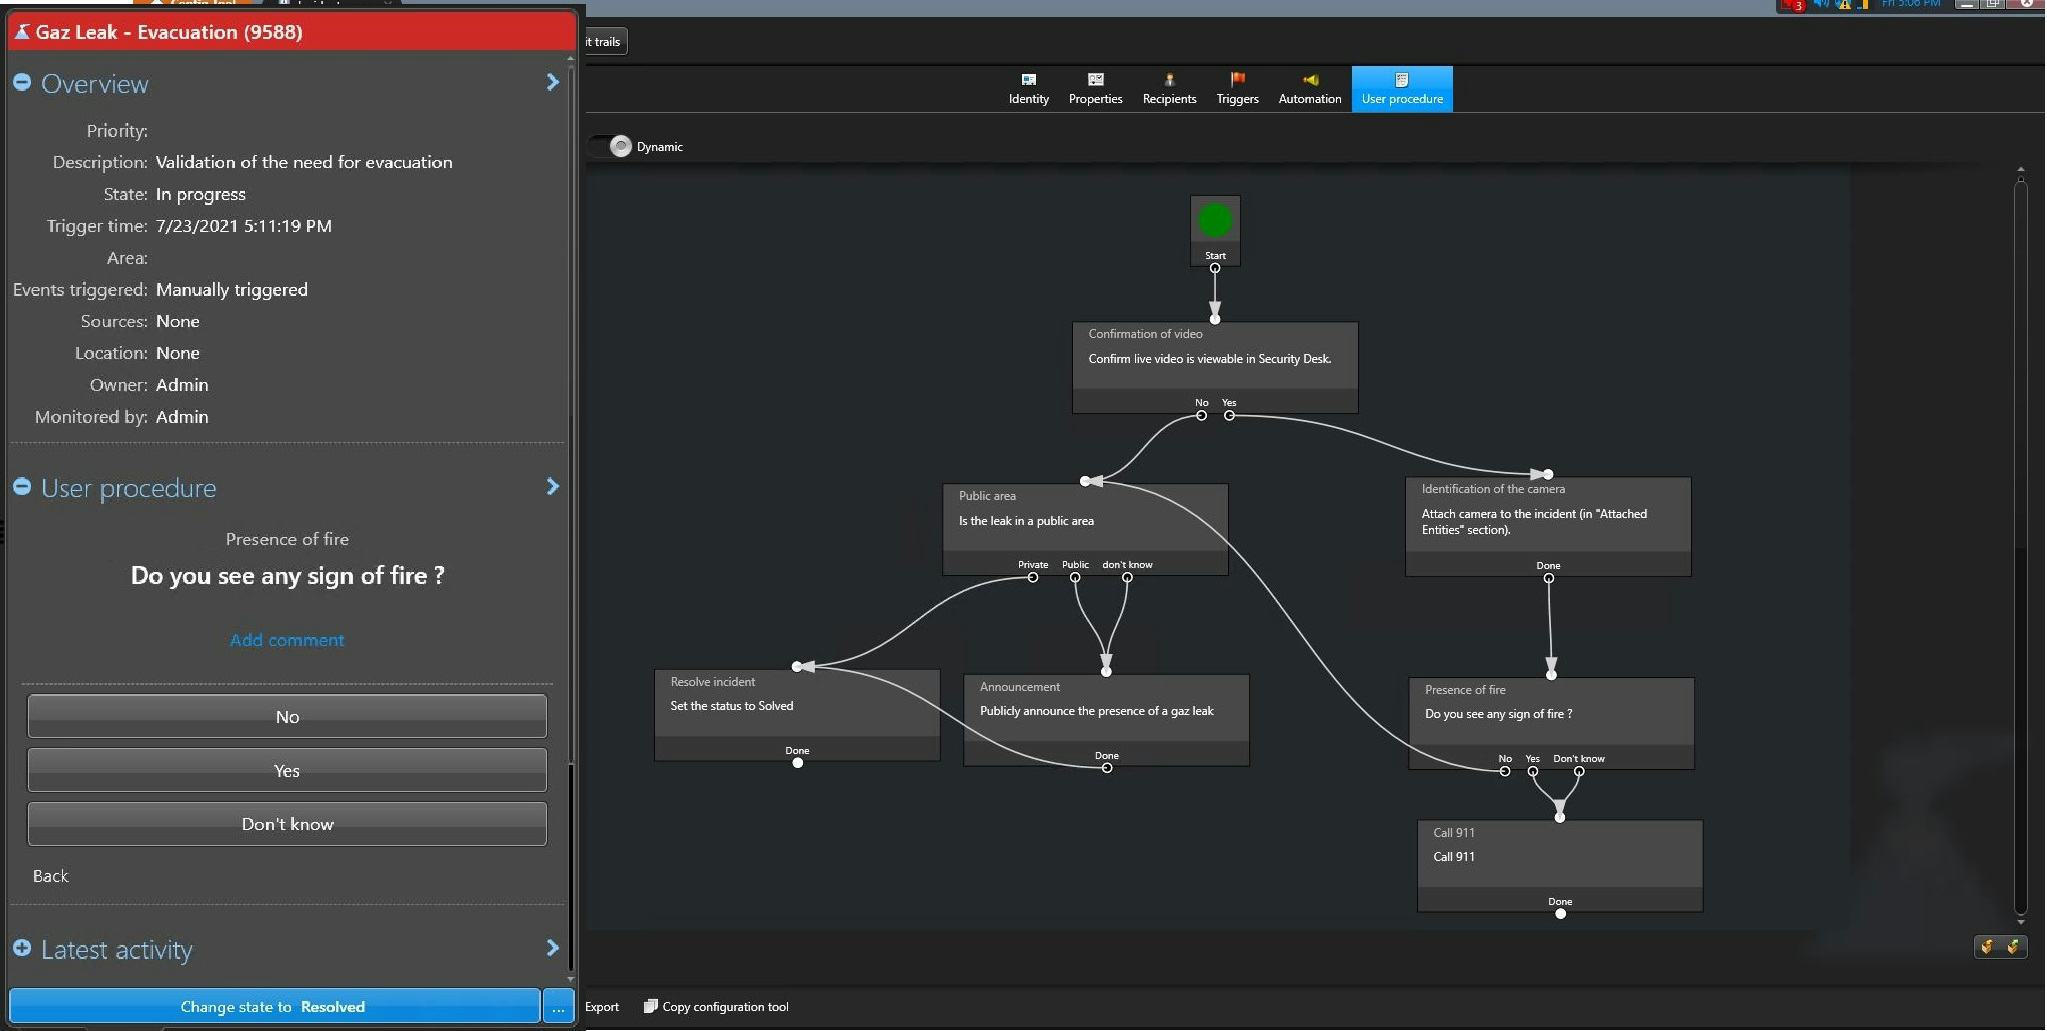Screen dimensions: 2047x1031
Task: Click the alarm icon beside the Gaz Leak title
Action: 21,31
